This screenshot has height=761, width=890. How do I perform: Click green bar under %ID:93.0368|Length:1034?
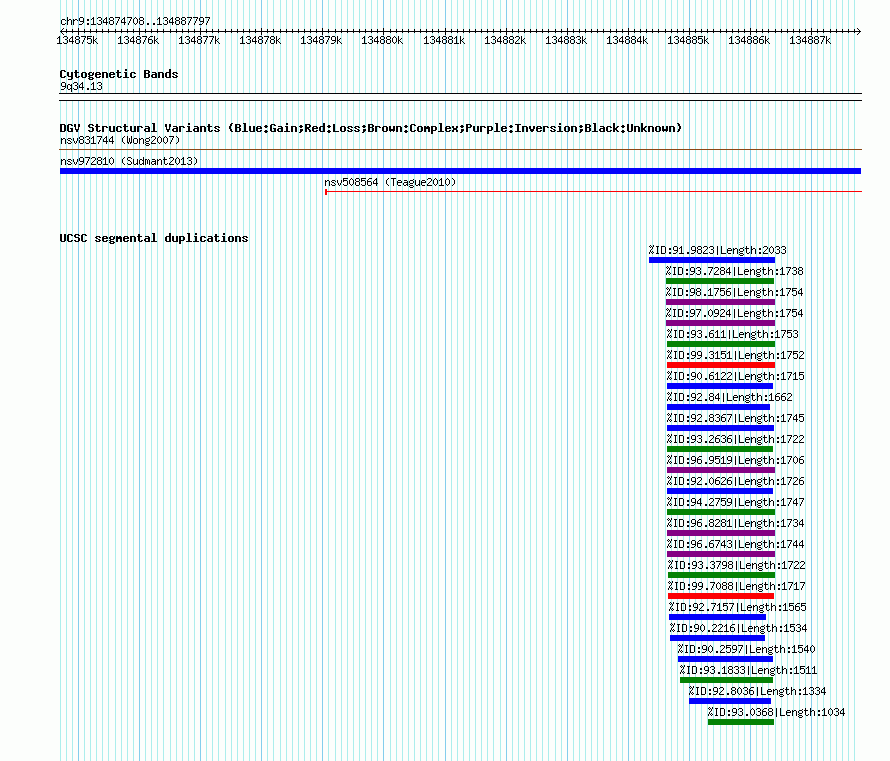coord(741,722)
